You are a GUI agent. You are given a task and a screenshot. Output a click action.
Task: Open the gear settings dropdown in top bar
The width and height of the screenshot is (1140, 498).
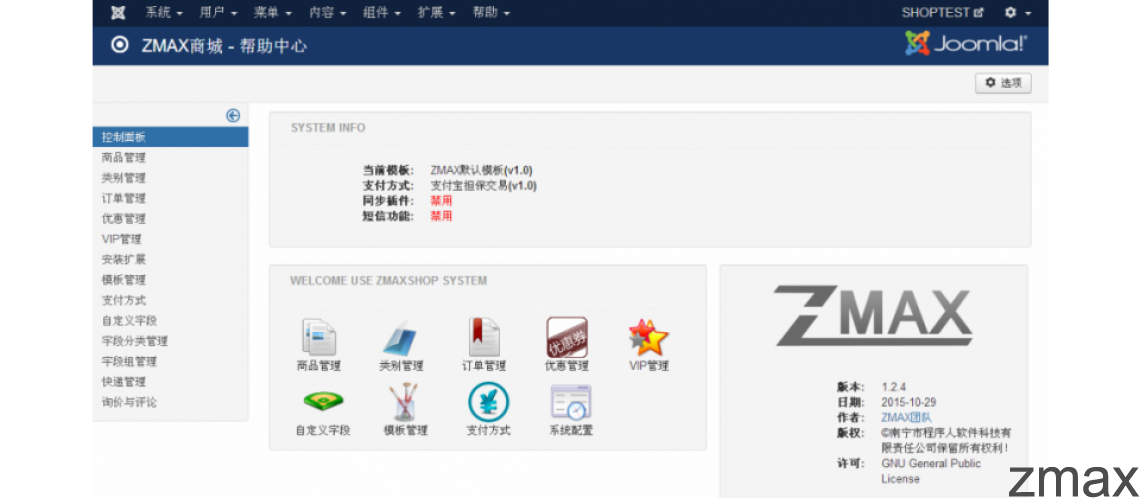coord(1017,13)
